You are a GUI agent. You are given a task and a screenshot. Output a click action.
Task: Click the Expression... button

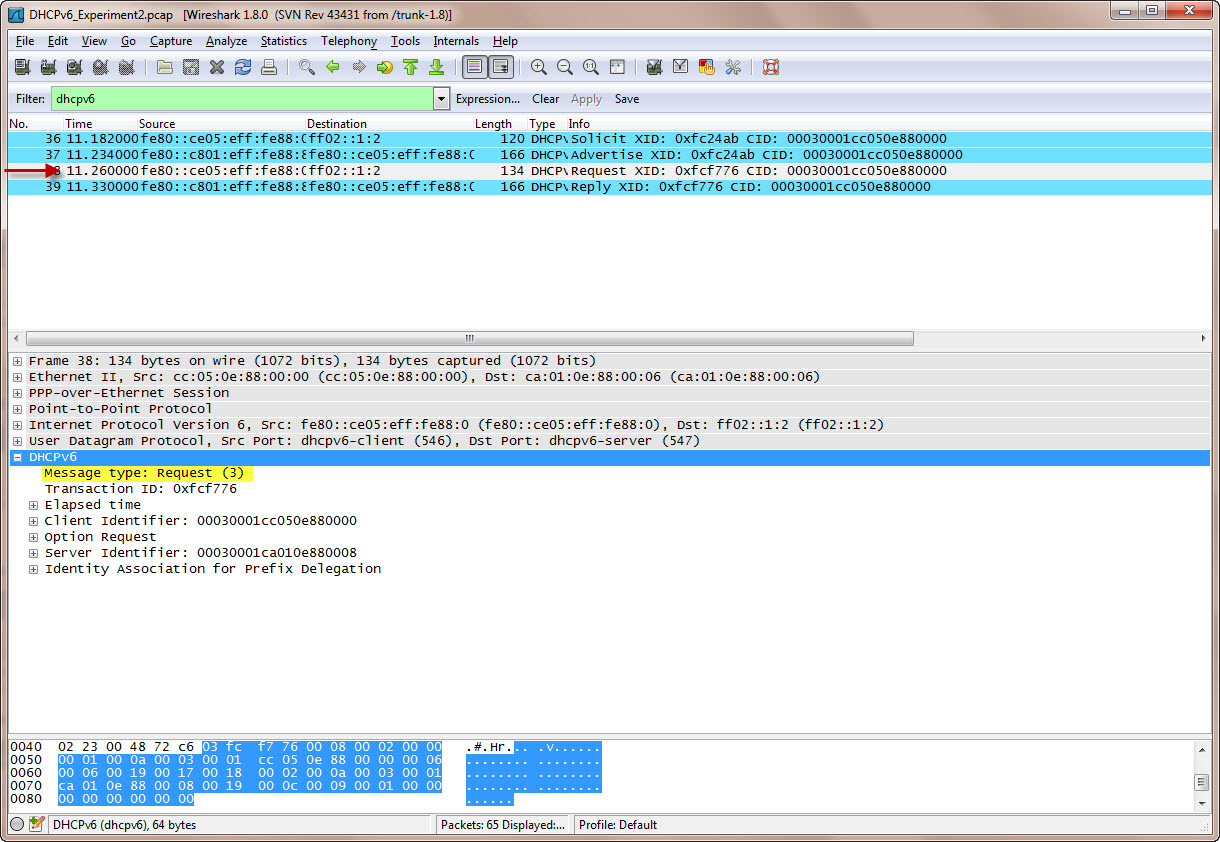click(x=487, y=99)
